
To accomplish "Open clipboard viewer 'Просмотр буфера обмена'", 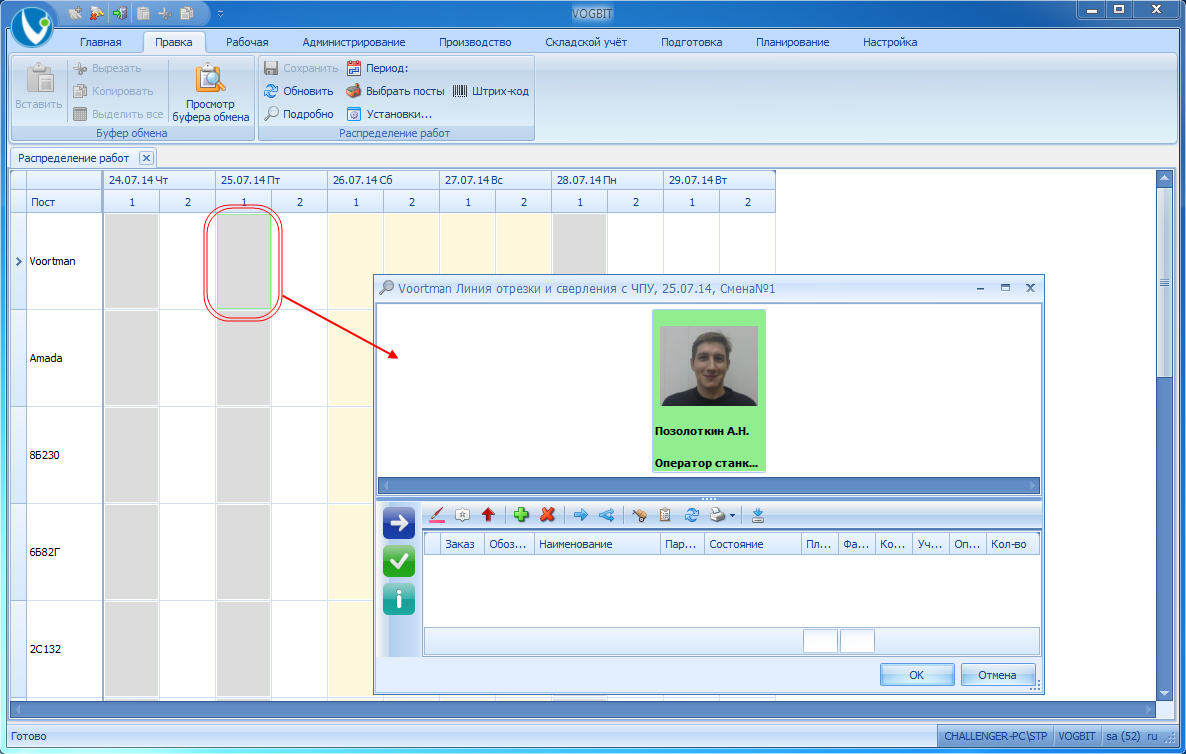I will pos(211,92).
